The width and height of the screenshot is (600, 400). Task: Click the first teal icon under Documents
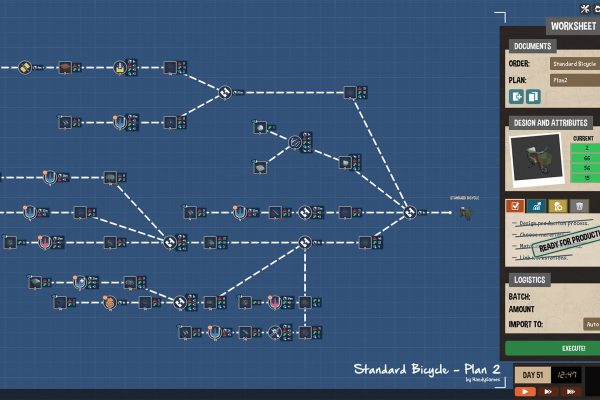click(517, 97)
